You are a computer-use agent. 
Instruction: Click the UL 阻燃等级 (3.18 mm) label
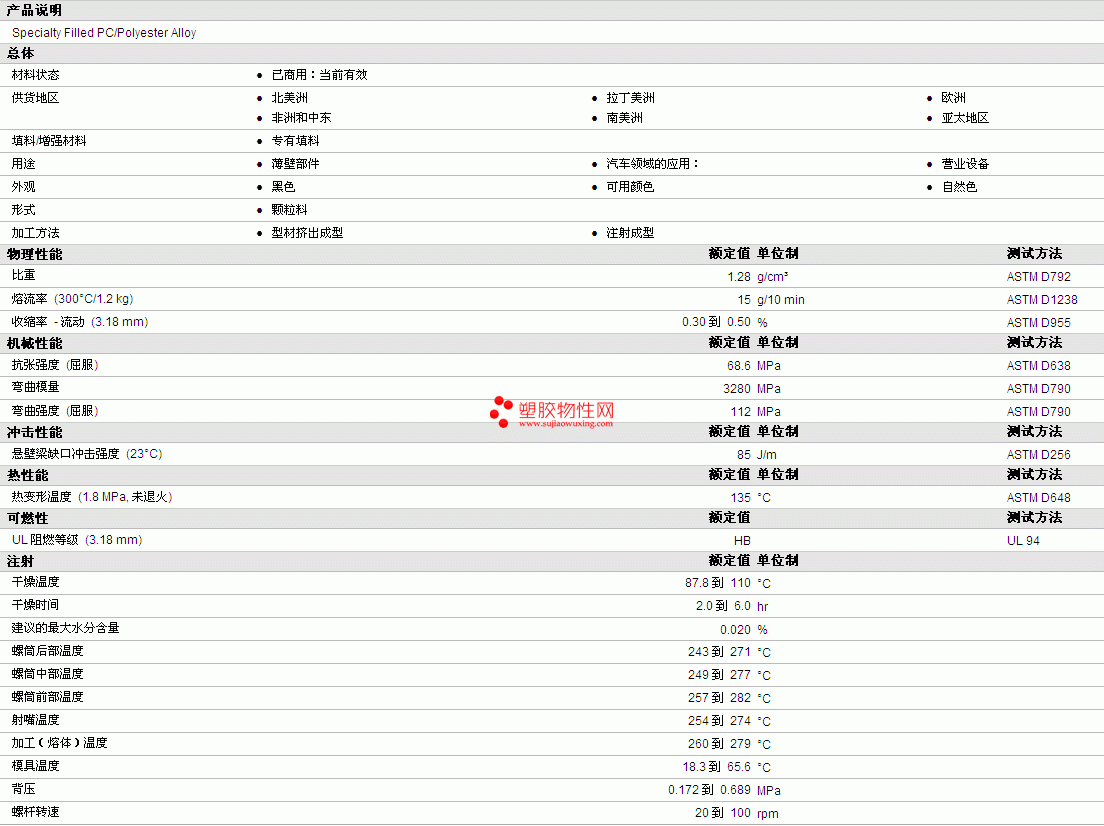click(77, 539)
